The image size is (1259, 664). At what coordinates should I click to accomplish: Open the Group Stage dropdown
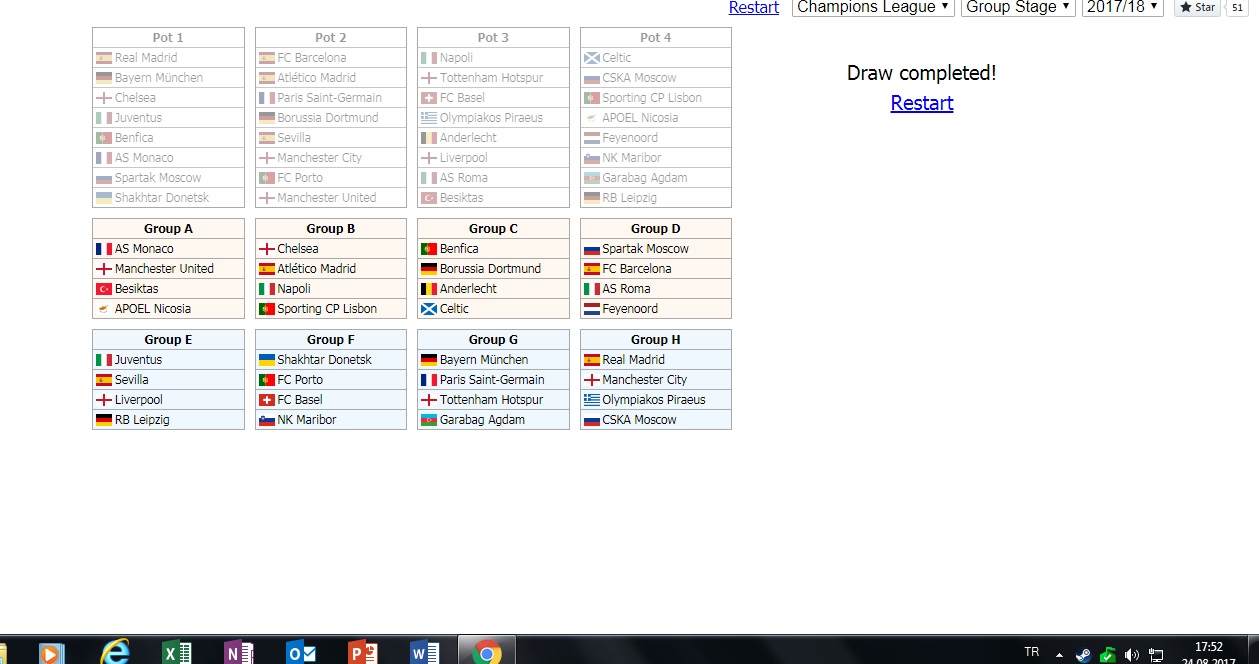pyautogui.click(x=1018, y=7)
